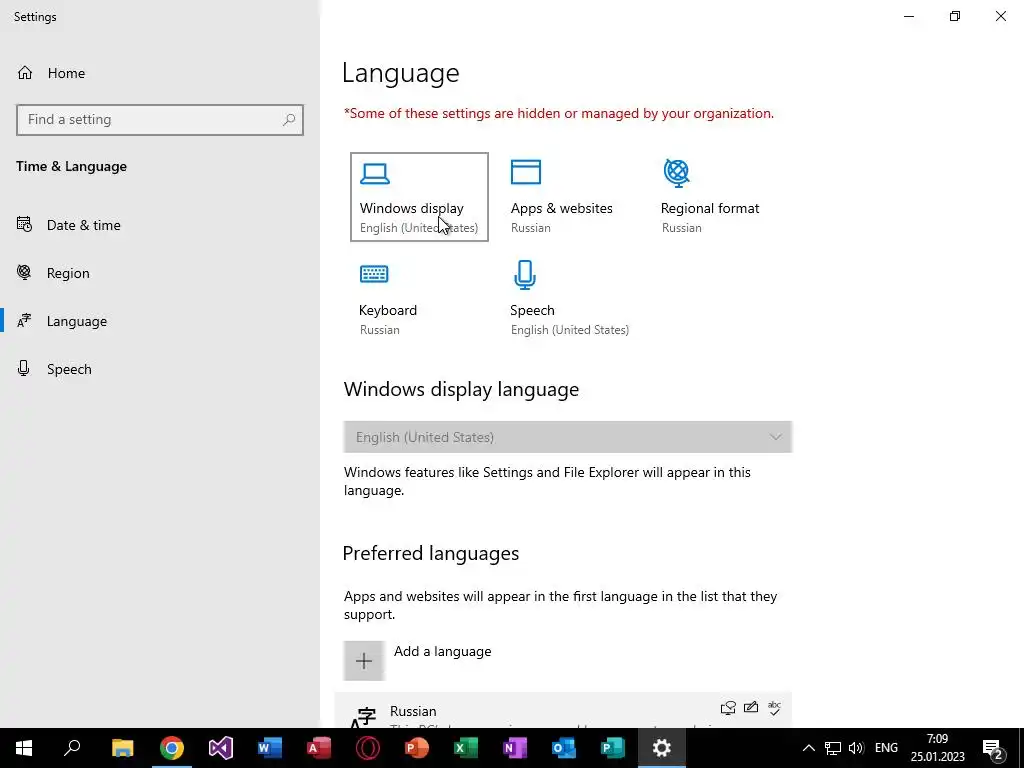Open Visual Studio from taskbar
This screenshot has width=1024, height=768.
[x=221, y=748]
